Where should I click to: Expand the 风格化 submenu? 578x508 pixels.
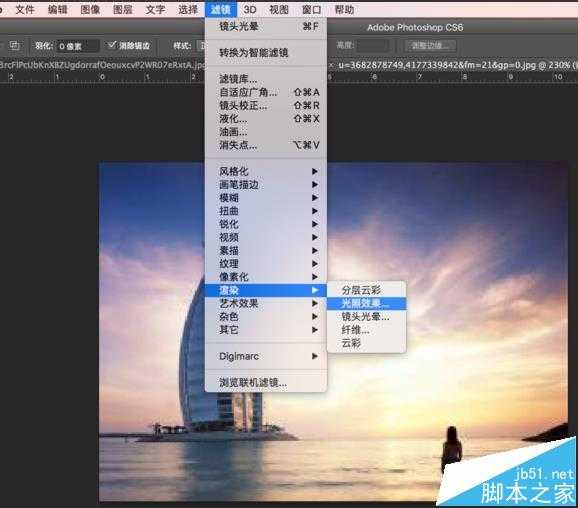point(266,171)
